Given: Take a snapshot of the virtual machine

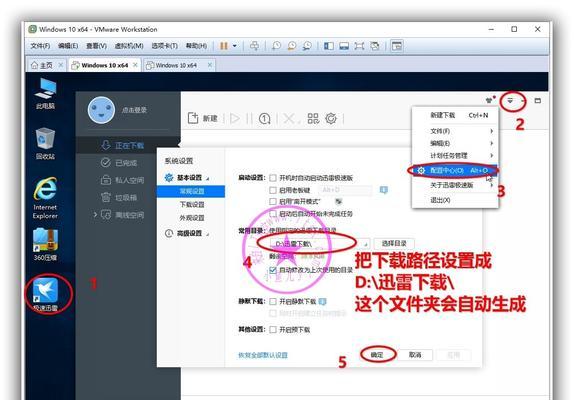Looking at the screenshot, I should (276, 46).
